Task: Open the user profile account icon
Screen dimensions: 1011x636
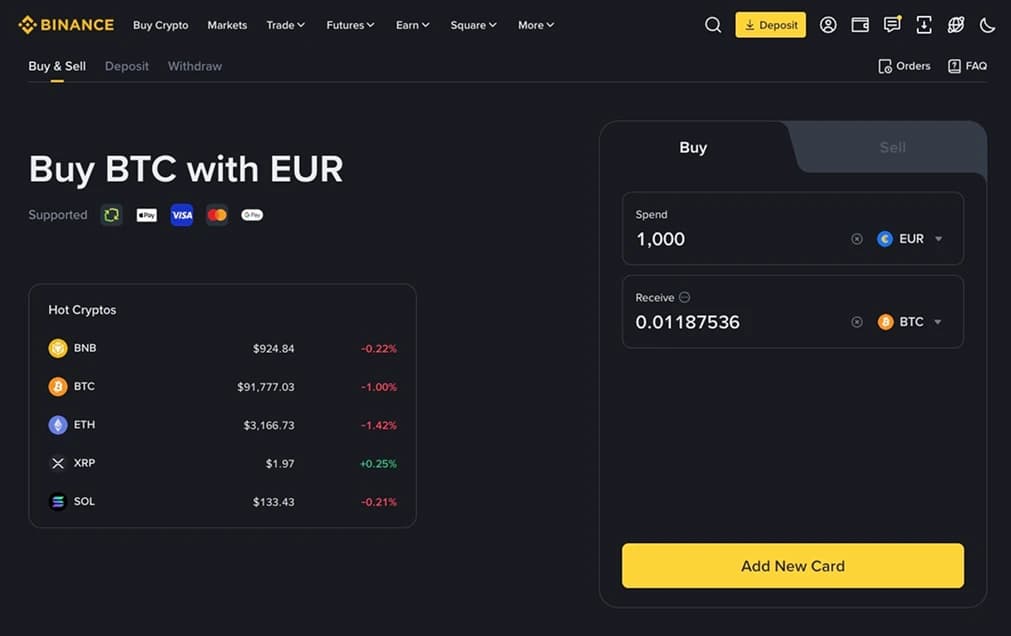Action: click(828, 24)
